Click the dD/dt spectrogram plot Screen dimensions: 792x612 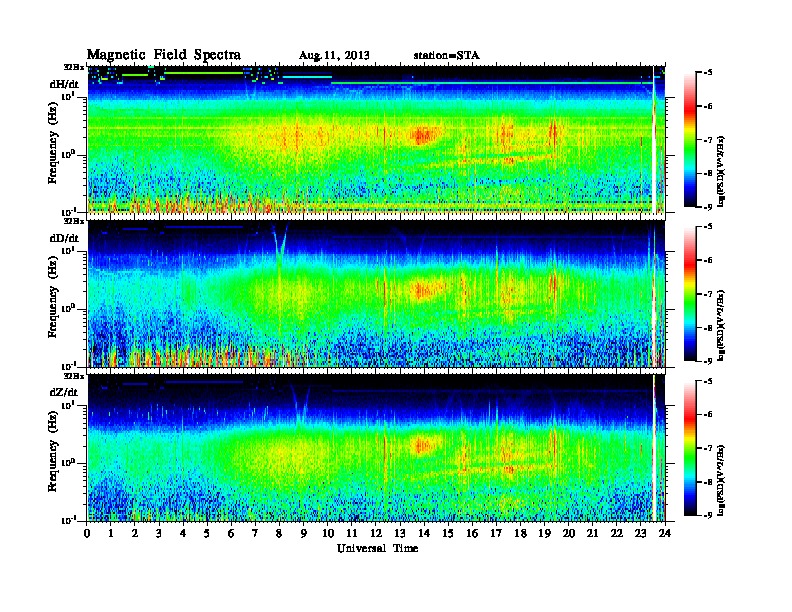click(x=376, y=294)
